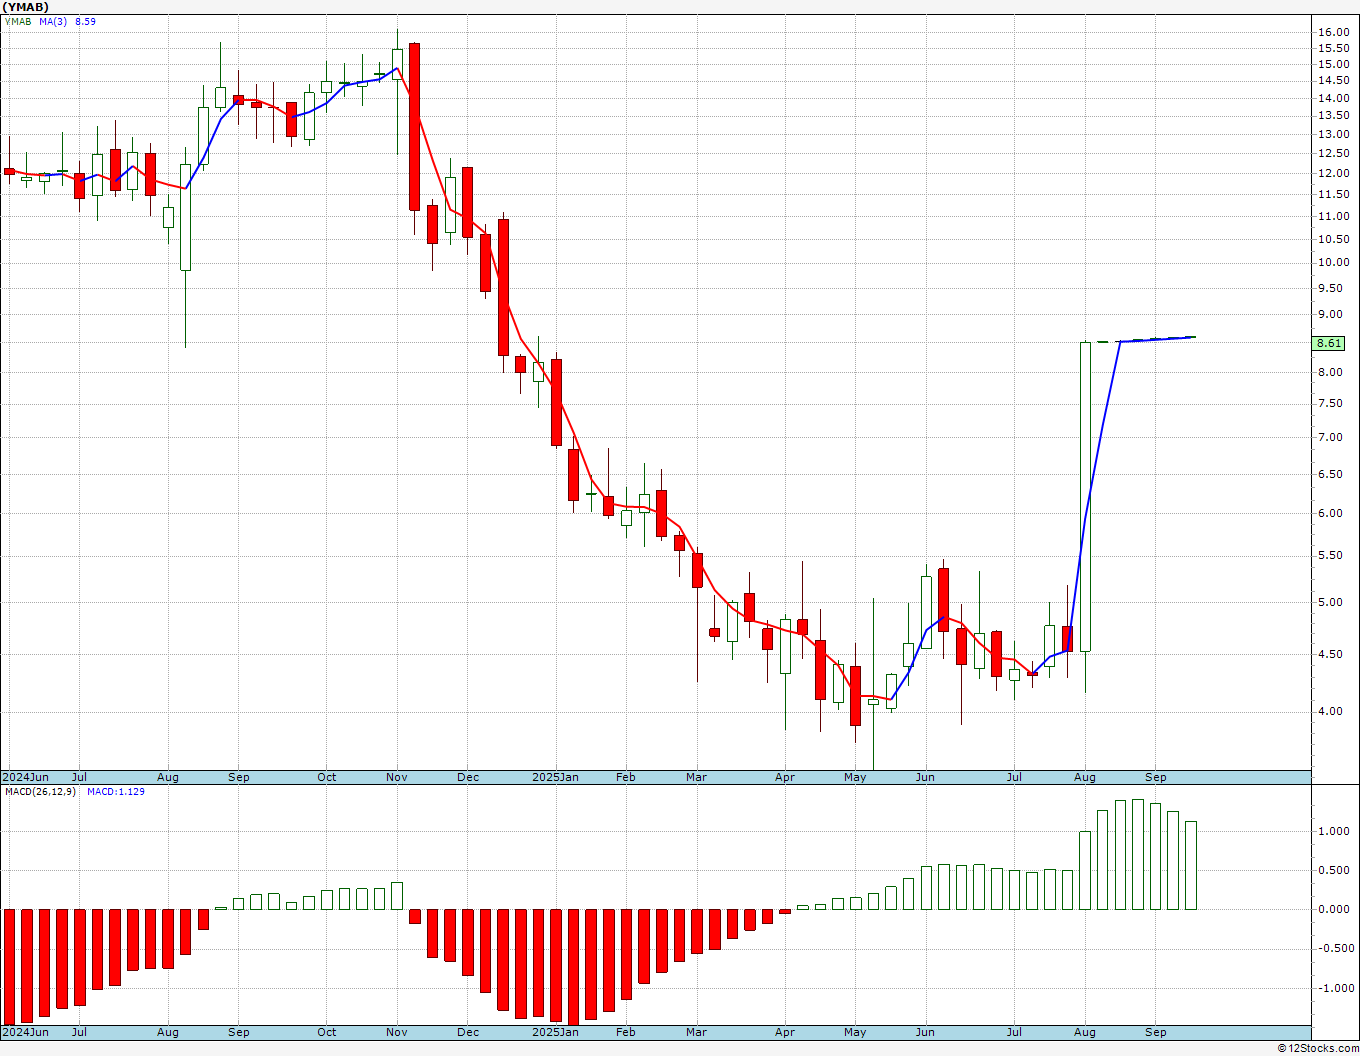
Task: Click Mar on the price chart time axis
Action: click(x=696, y=777)
